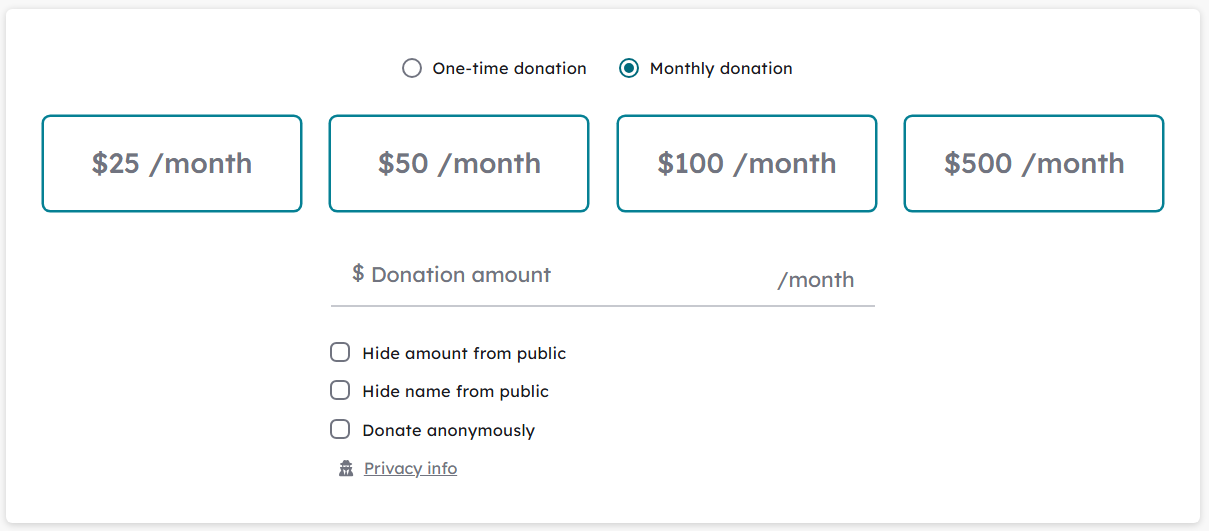
Task: Select the Monthly donation radio button
Action: click(629, 69)
